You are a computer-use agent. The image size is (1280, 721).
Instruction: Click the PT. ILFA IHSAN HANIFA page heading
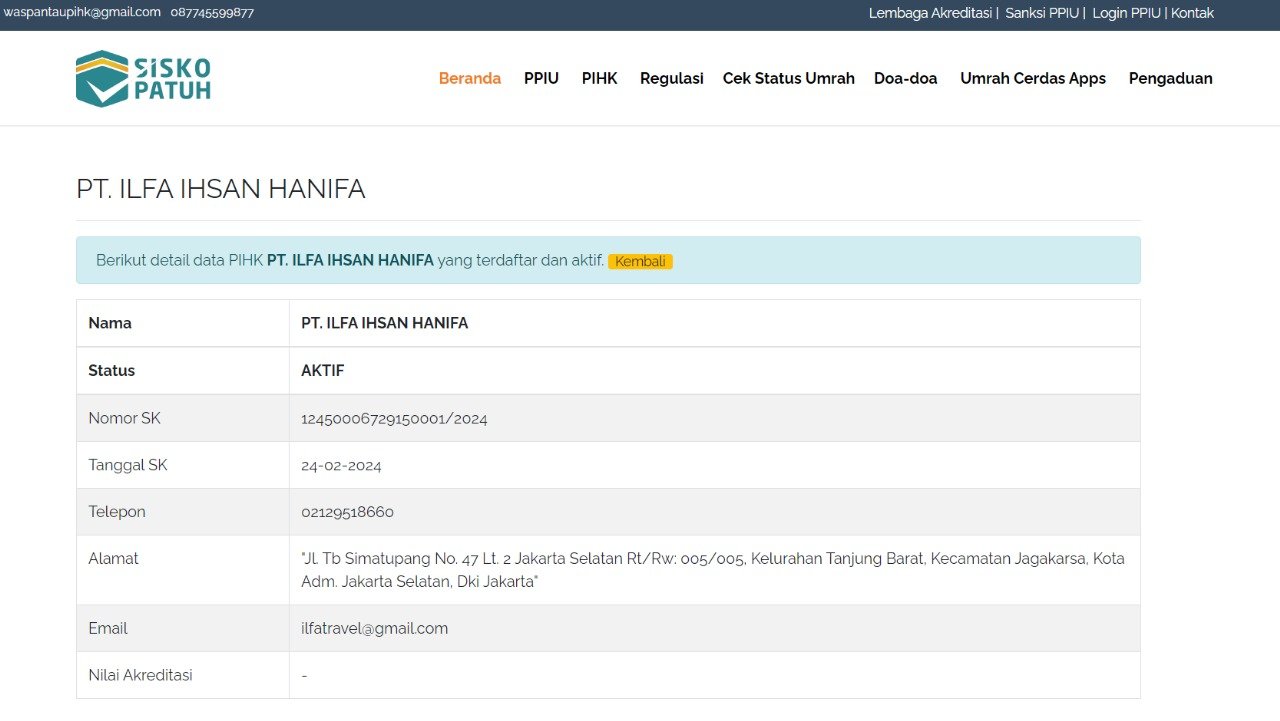(x=220, y=189)
